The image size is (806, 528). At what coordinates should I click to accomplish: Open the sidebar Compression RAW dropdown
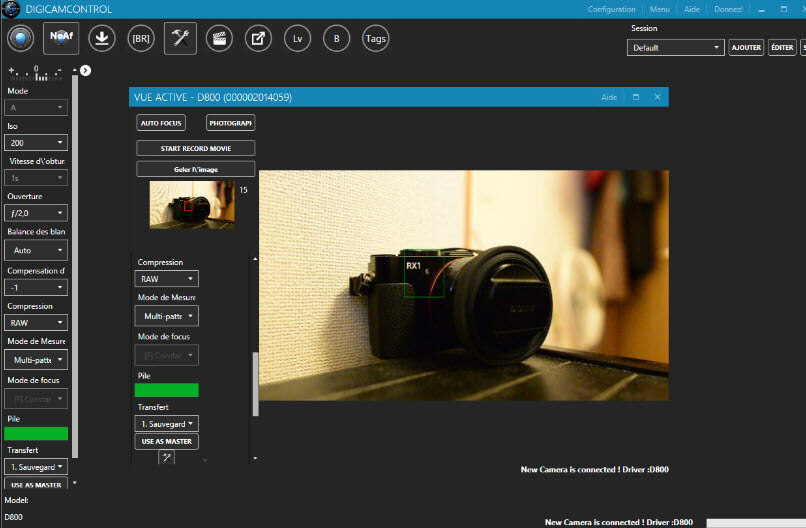[35, 323]
